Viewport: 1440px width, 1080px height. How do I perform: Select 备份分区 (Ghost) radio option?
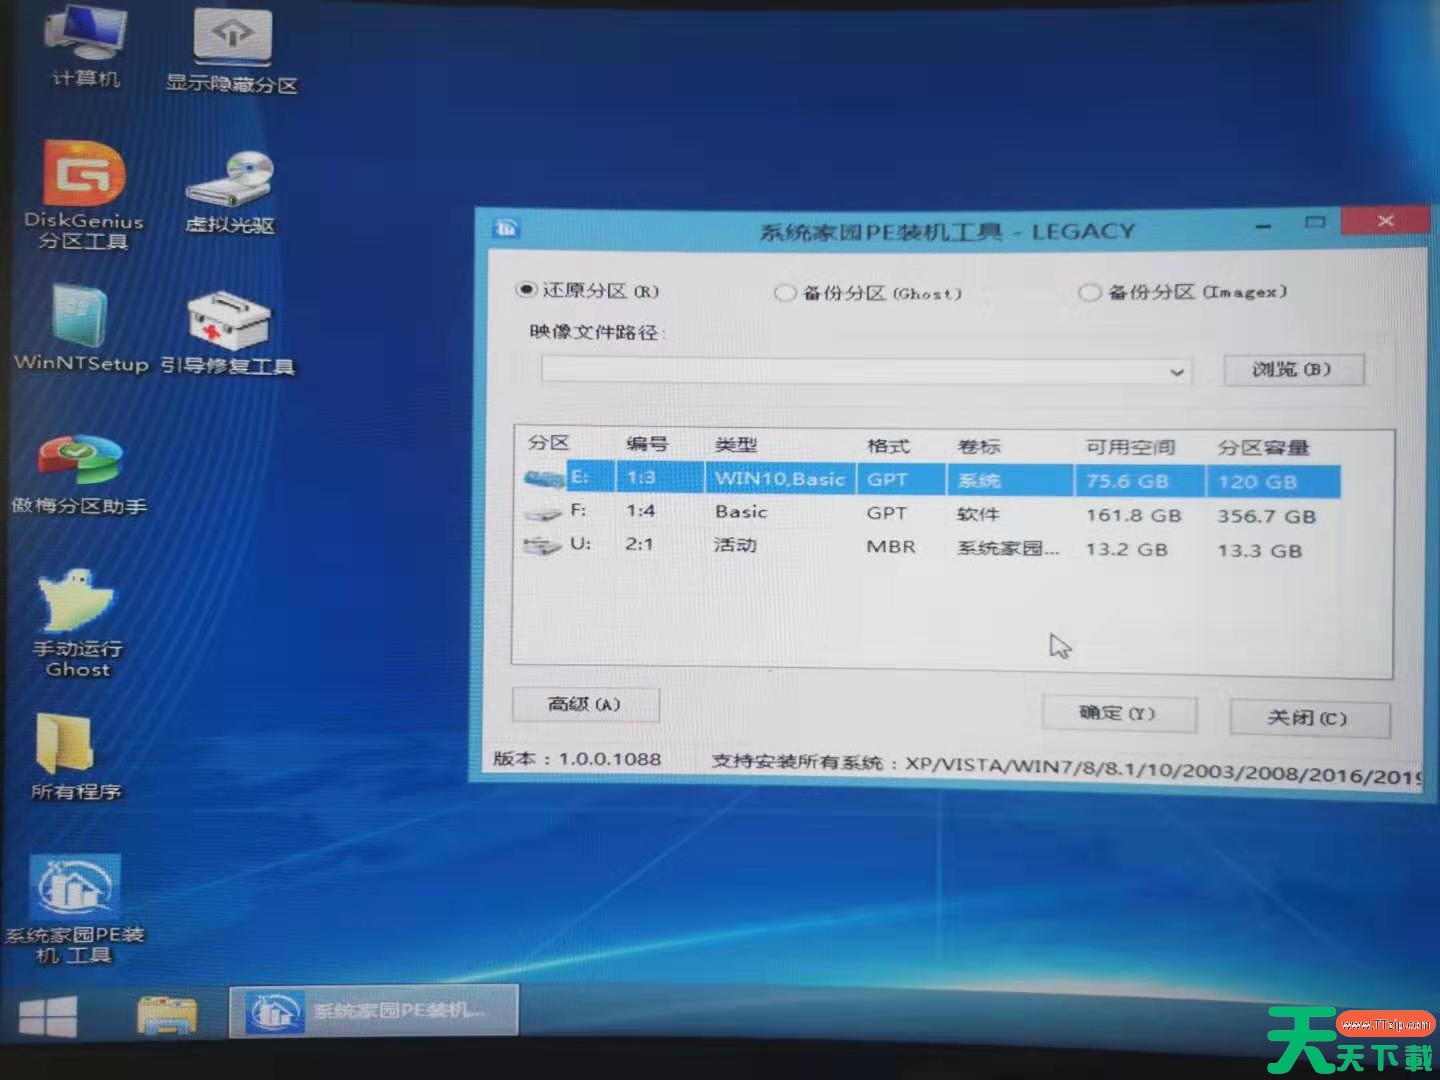pyautogui.click(x=784, y=293)
